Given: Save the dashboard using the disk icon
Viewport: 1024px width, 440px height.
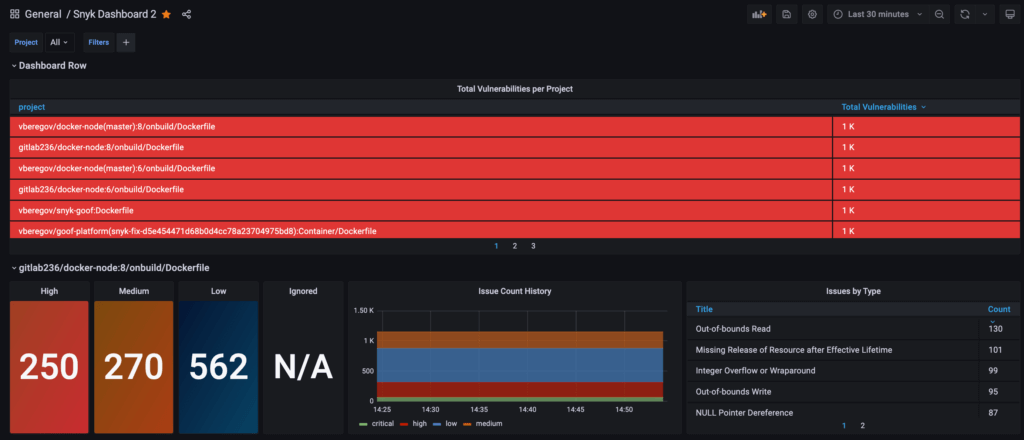Looking at the screenshot, I should point(786,14).
